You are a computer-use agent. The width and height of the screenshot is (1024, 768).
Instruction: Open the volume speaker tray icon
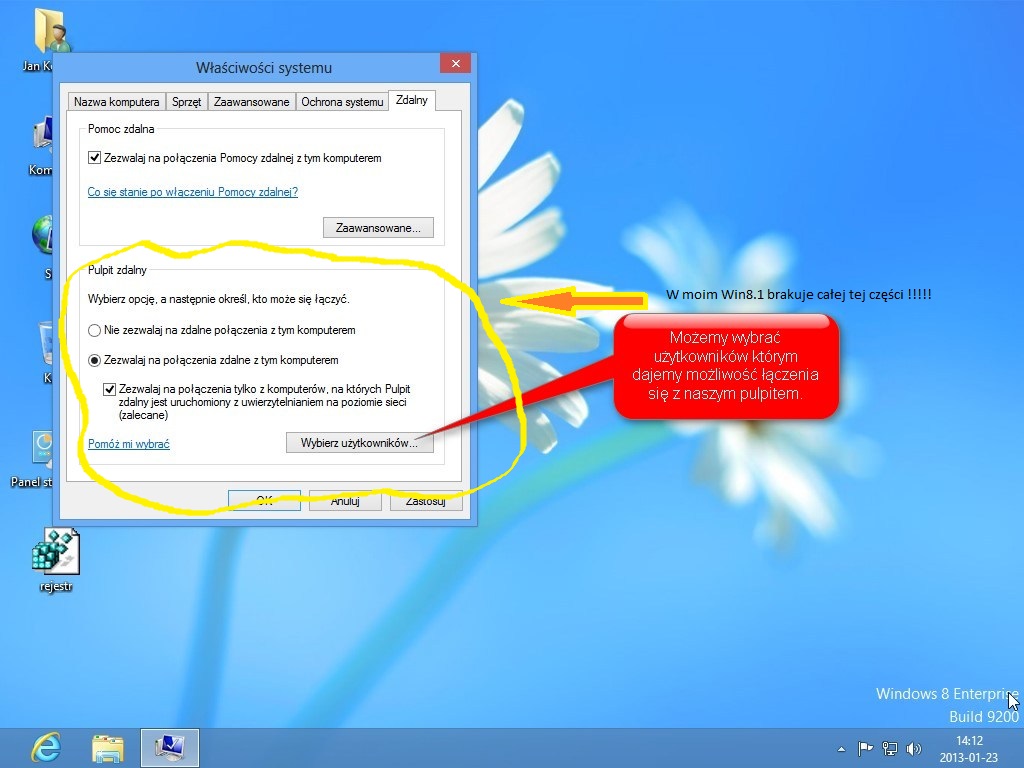pos(914,749)
